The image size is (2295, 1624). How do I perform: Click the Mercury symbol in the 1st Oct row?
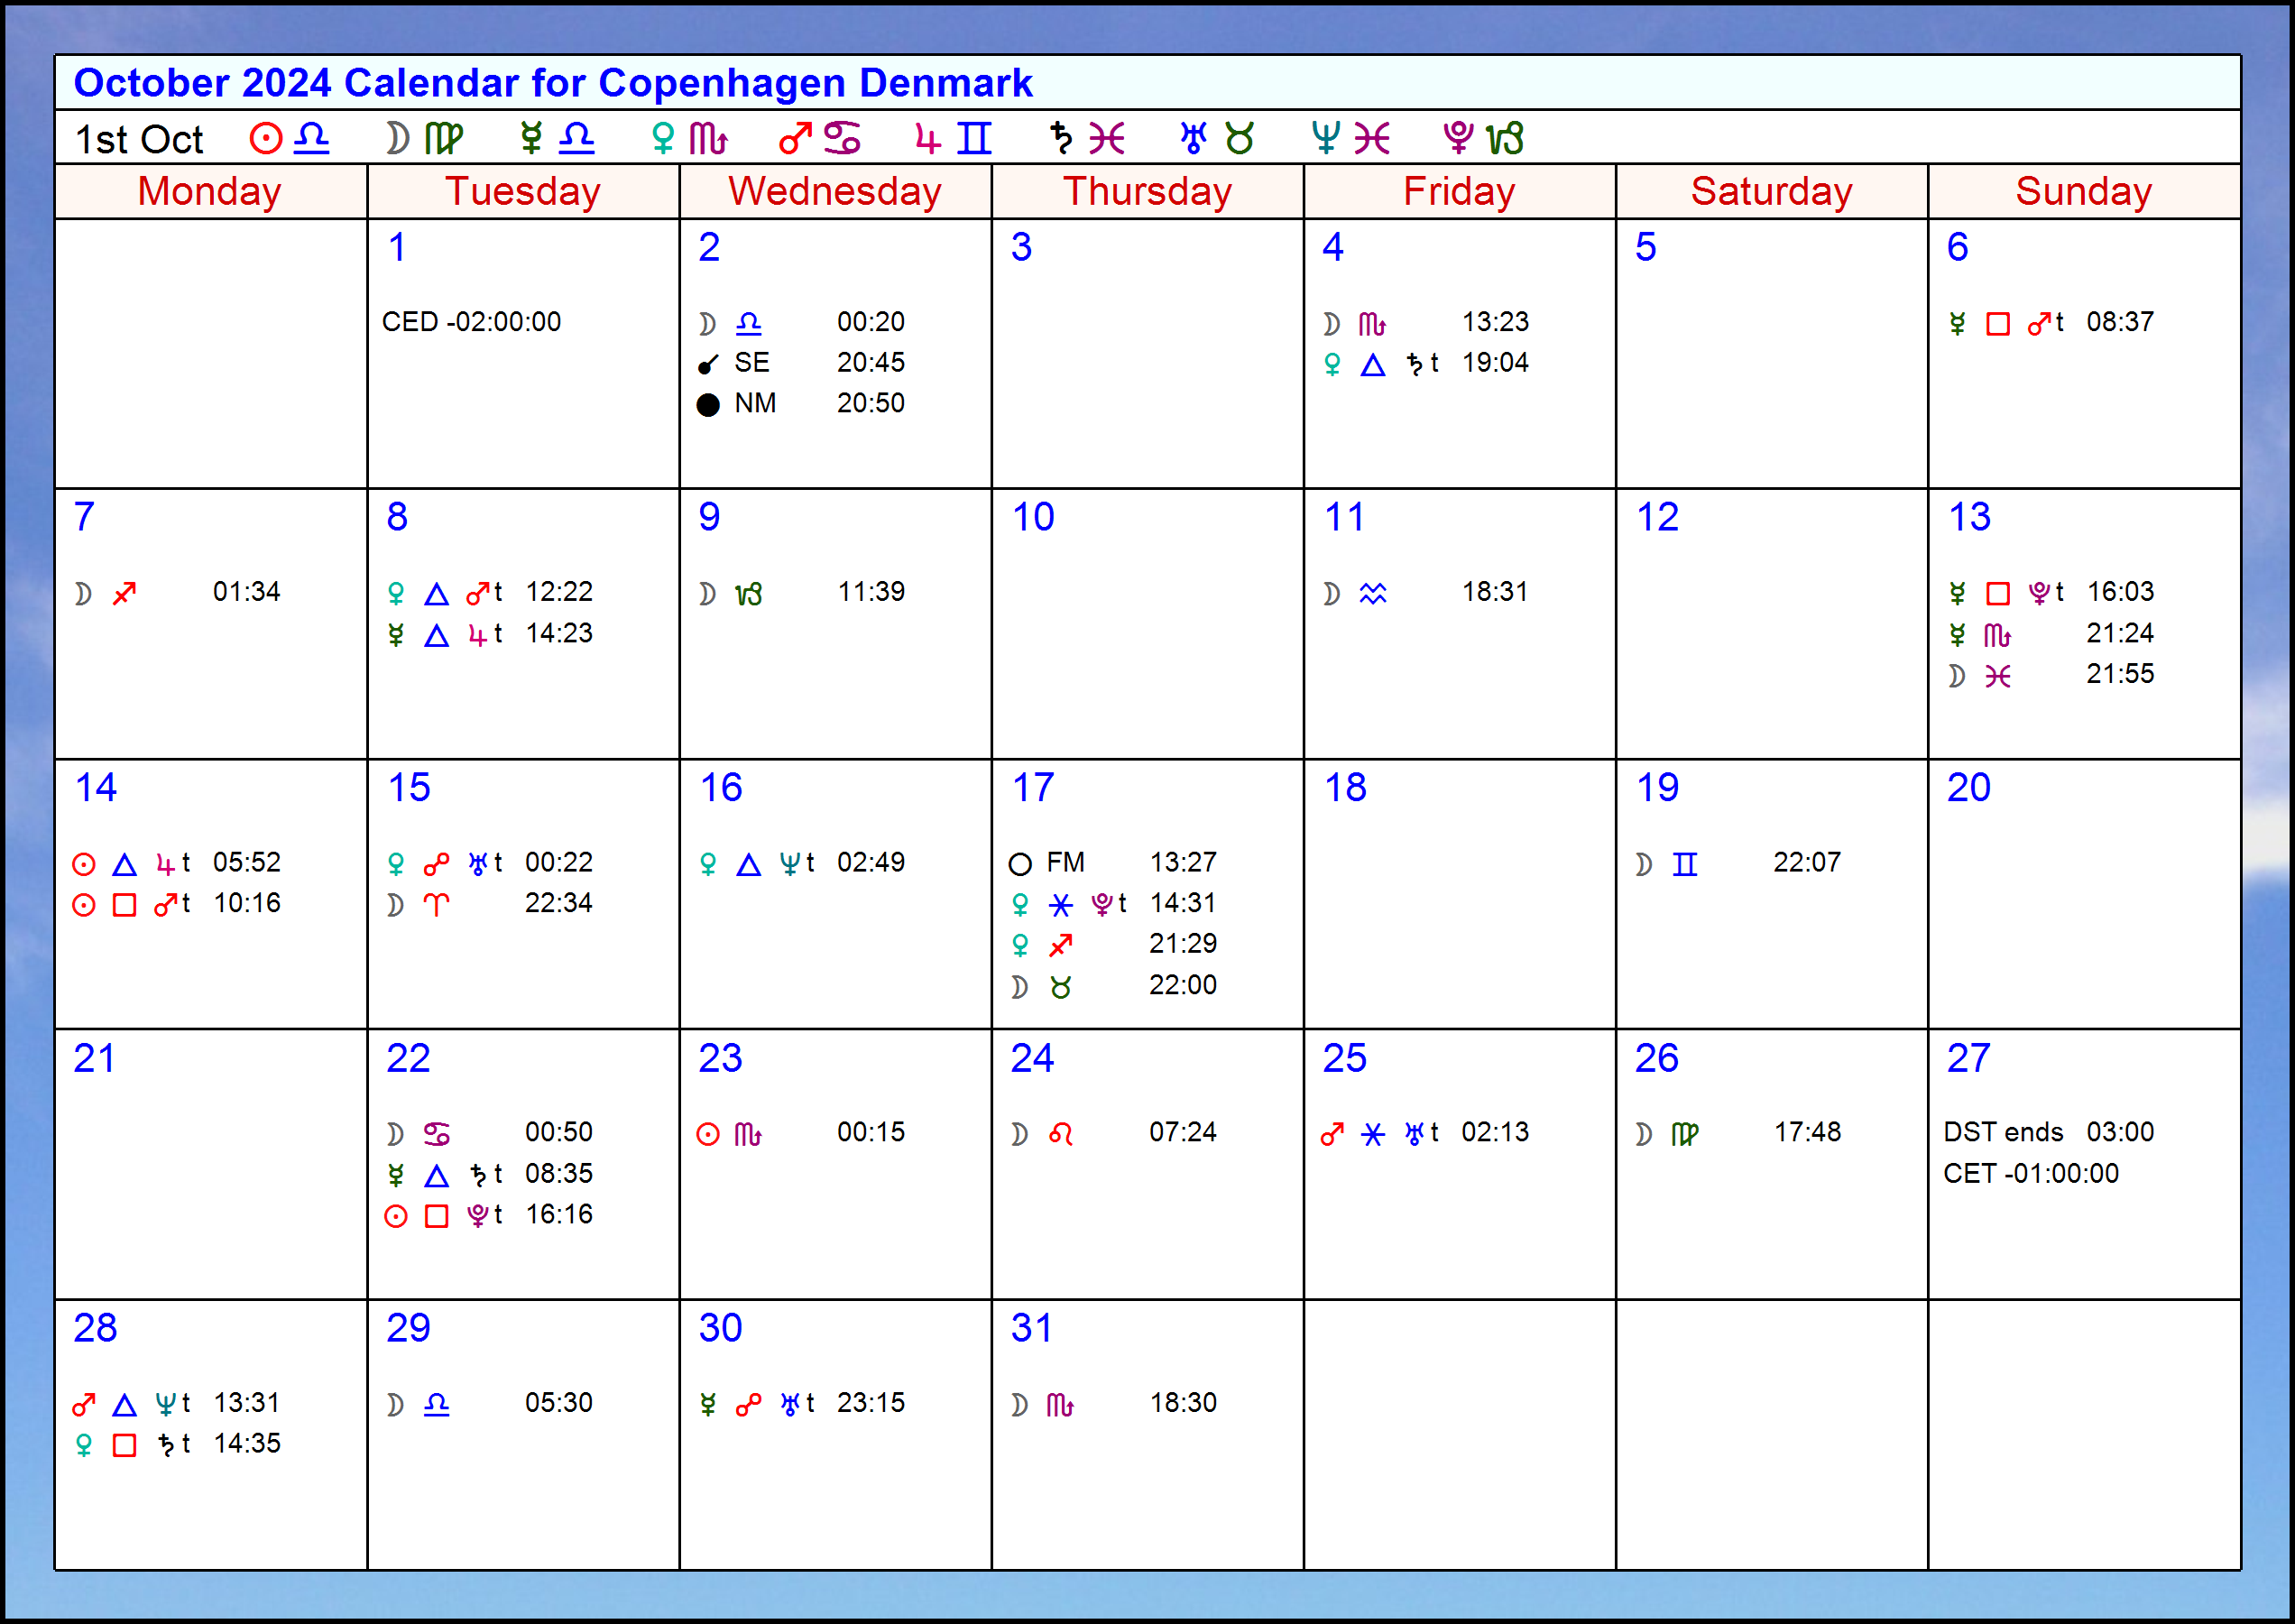[531, 138]
